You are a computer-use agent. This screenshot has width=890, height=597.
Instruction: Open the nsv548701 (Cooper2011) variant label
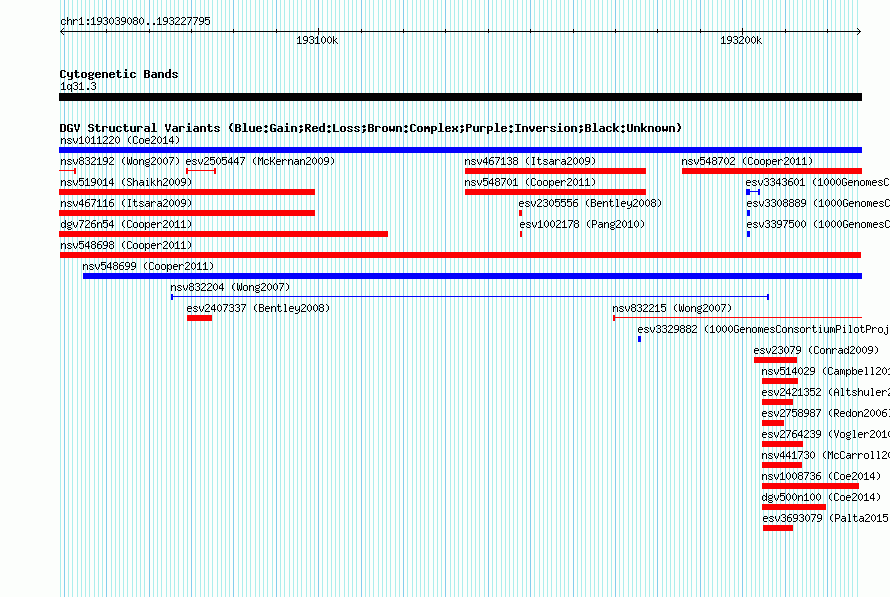click(x=530, y=182)
